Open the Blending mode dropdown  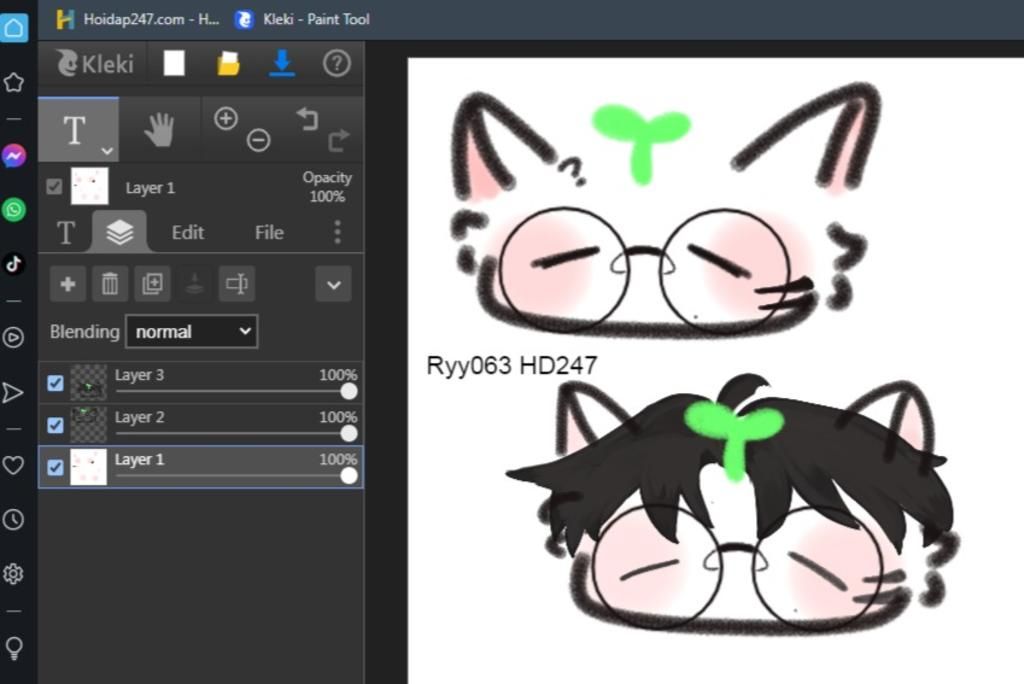pos(192,332)
